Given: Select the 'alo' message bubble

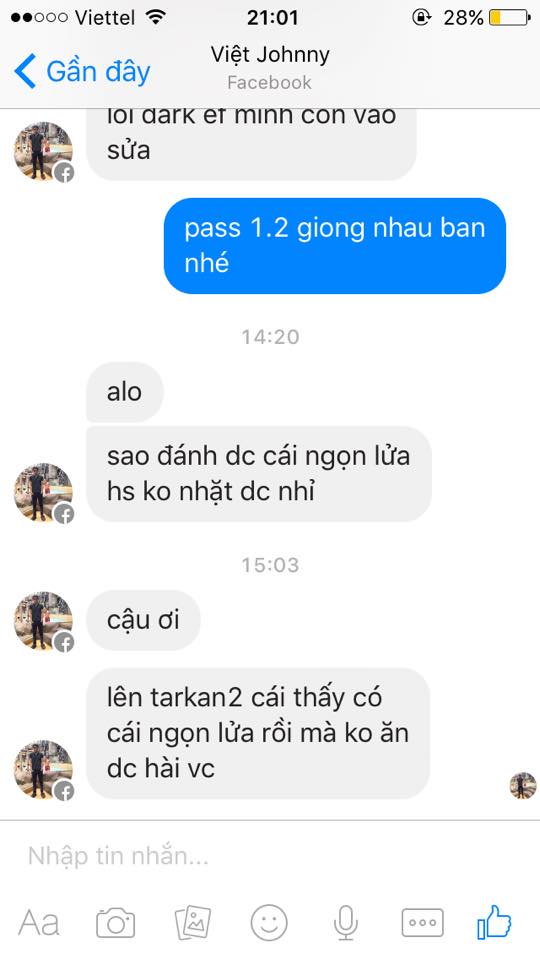Looking at the screenshot, I should pyautogui.click(x=125, y=392).
